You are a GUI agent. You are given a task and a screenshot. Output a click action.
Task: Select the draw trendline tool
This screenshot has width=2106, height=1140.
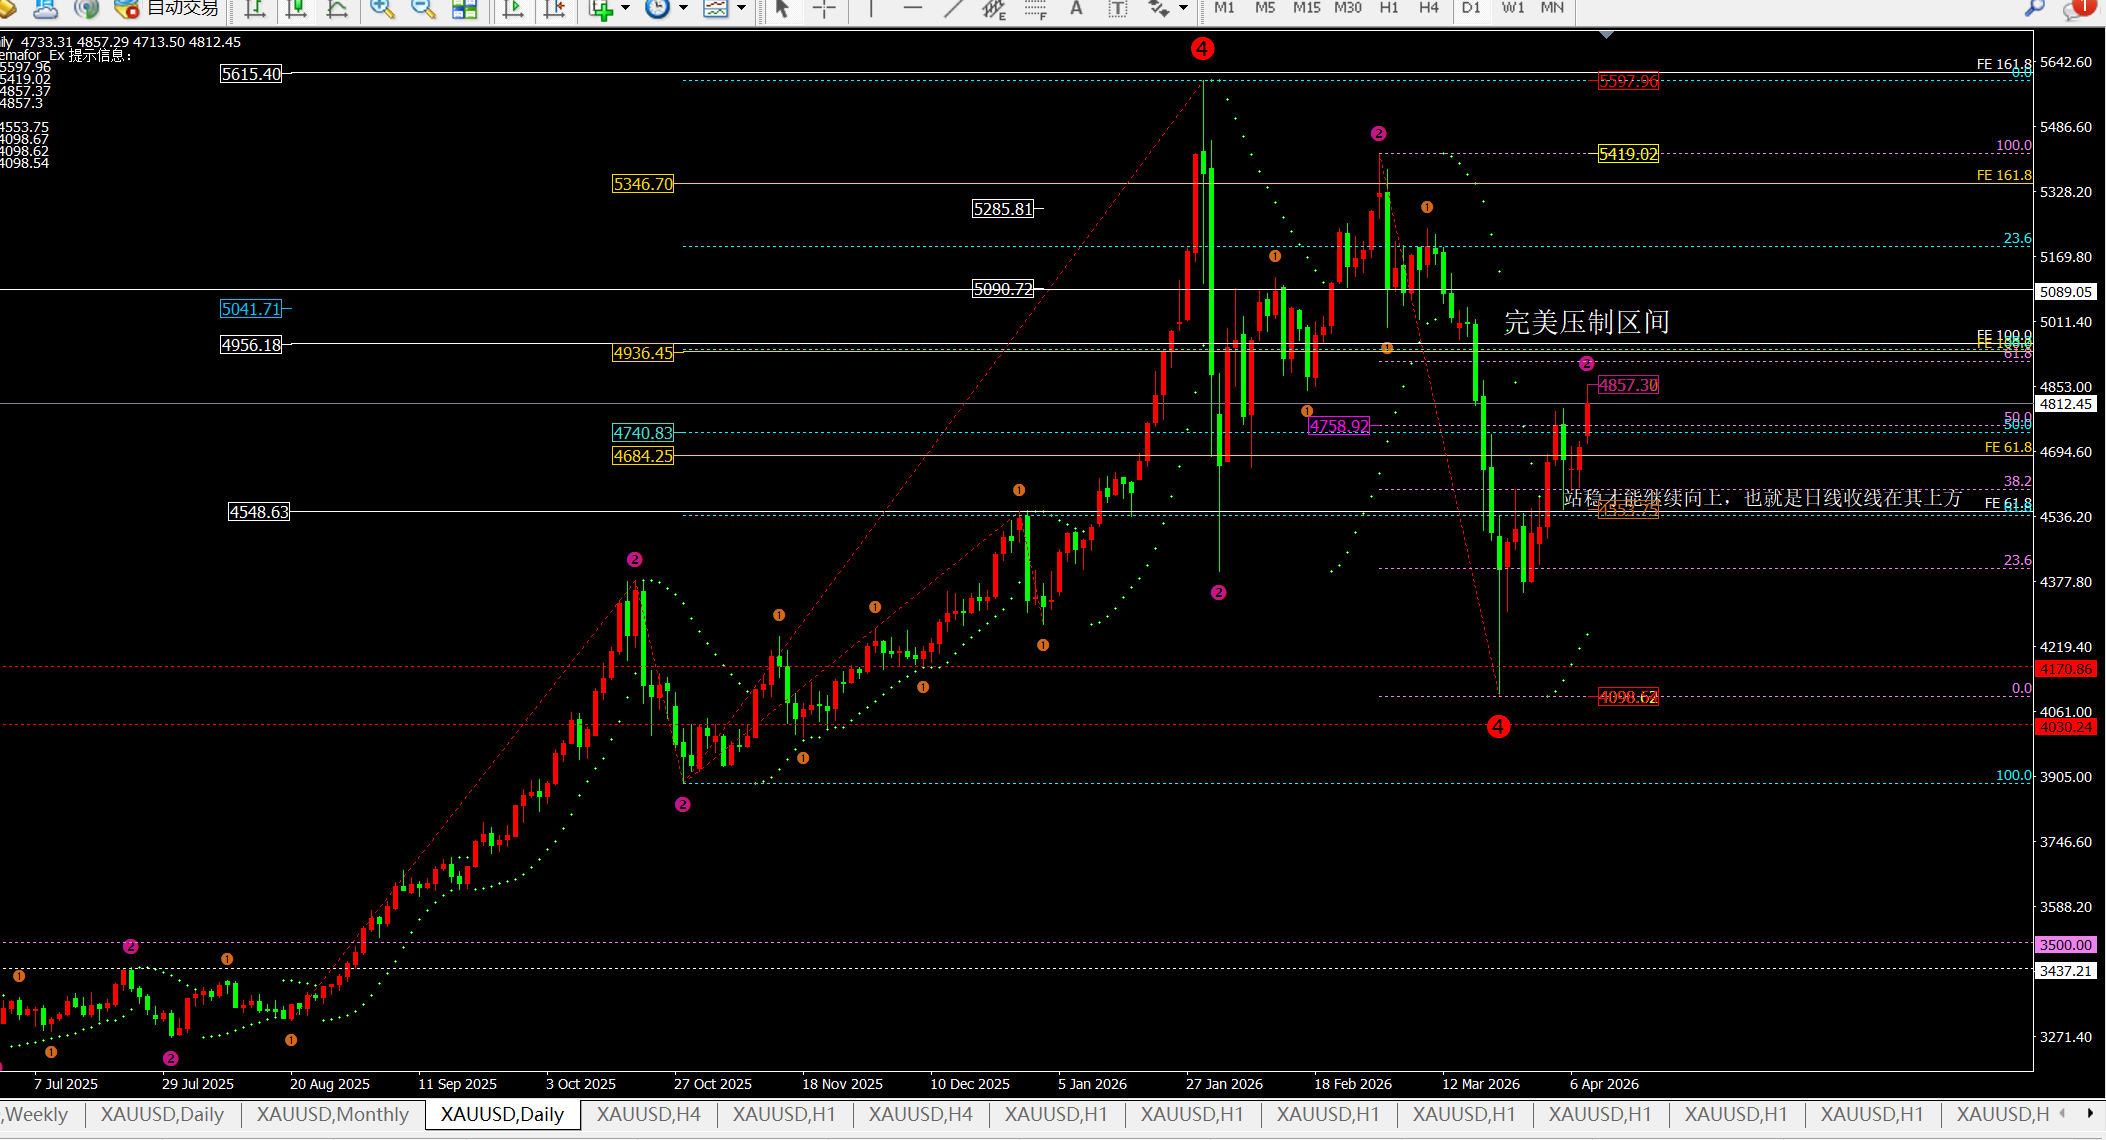(x=953, y=8)
